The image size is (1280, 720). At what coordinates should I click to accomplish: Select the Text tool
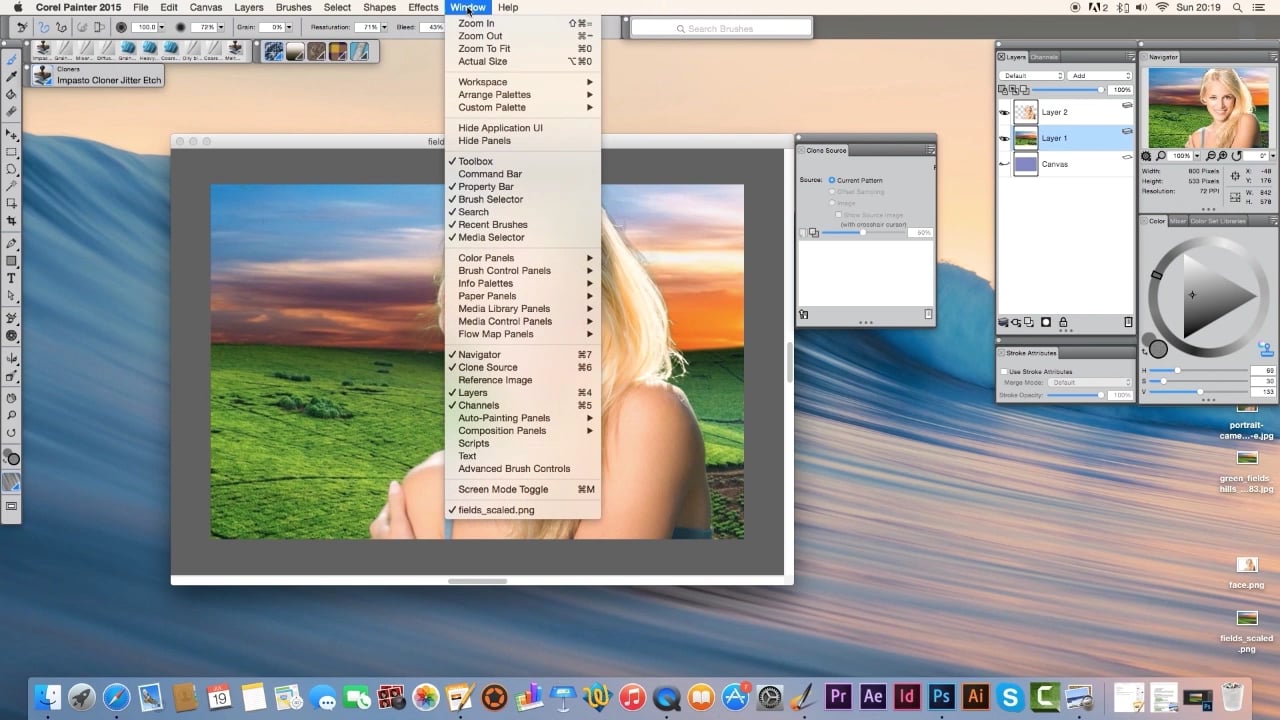click(x=12, y=278)
